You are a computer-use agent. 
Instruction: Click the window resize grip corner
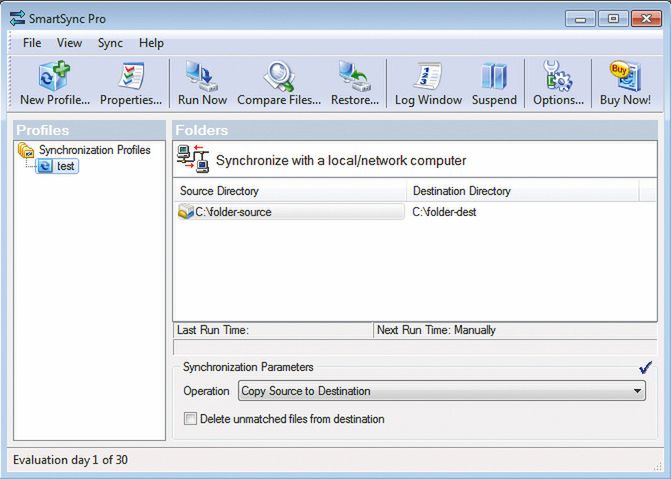(658, 467)
